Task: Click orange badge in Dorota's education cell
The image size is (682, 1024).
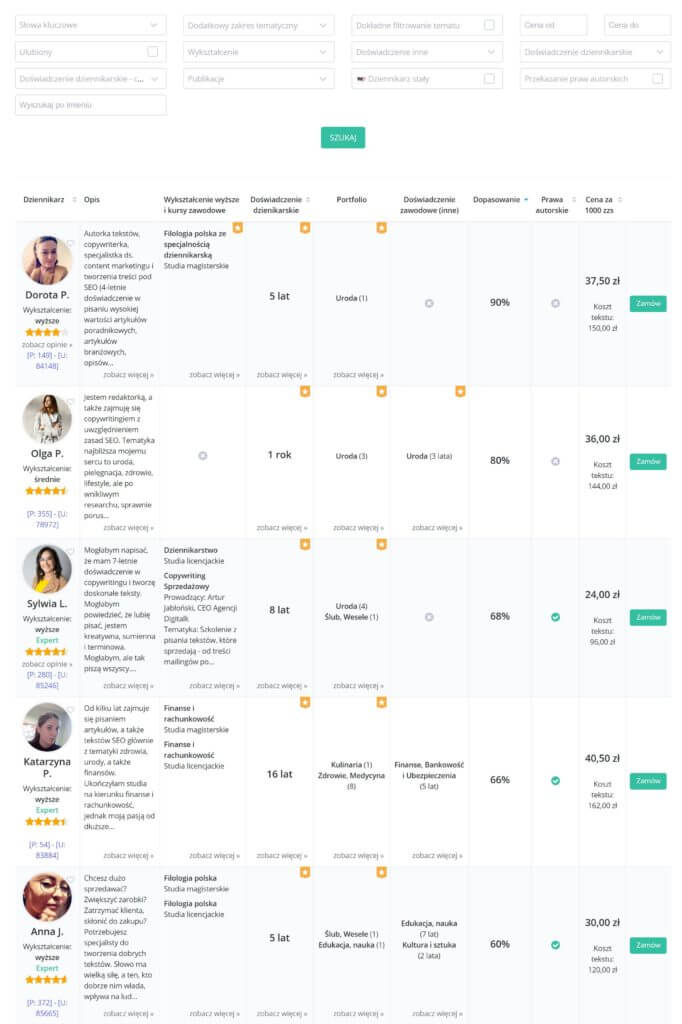Action: 238,228
